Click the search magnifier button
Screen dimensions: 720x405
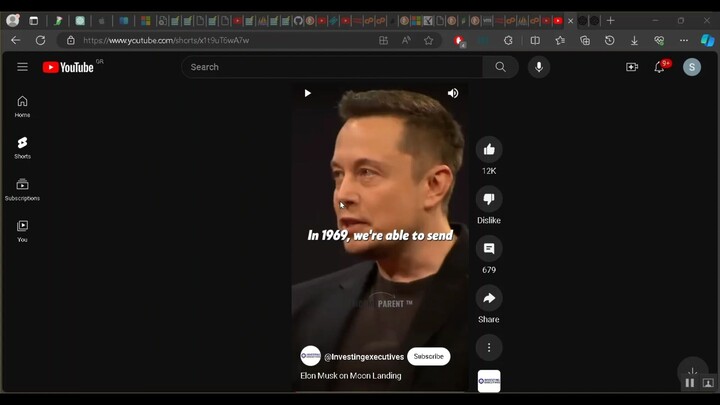coord(501,67)
